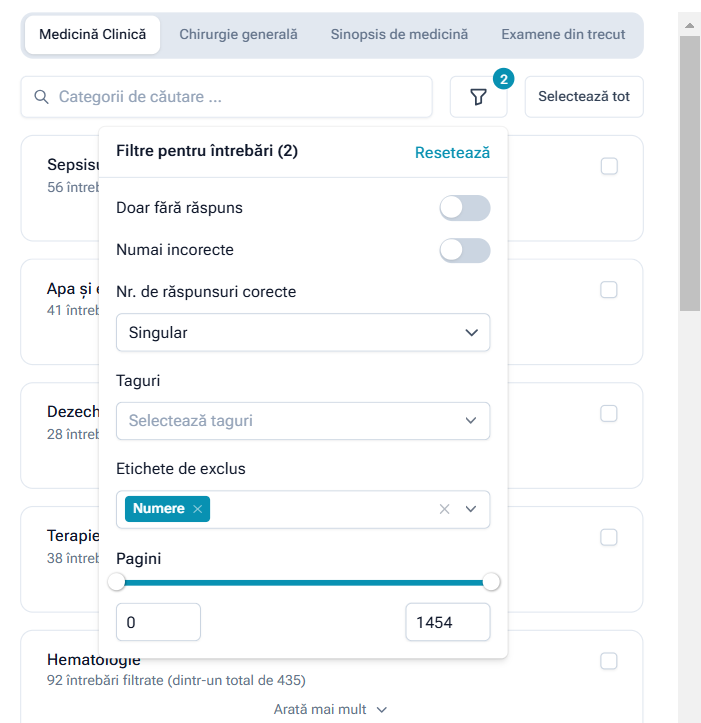Clear all excluded labels with X
This screenshot has height=723, width=701.
tap(444, 509)
